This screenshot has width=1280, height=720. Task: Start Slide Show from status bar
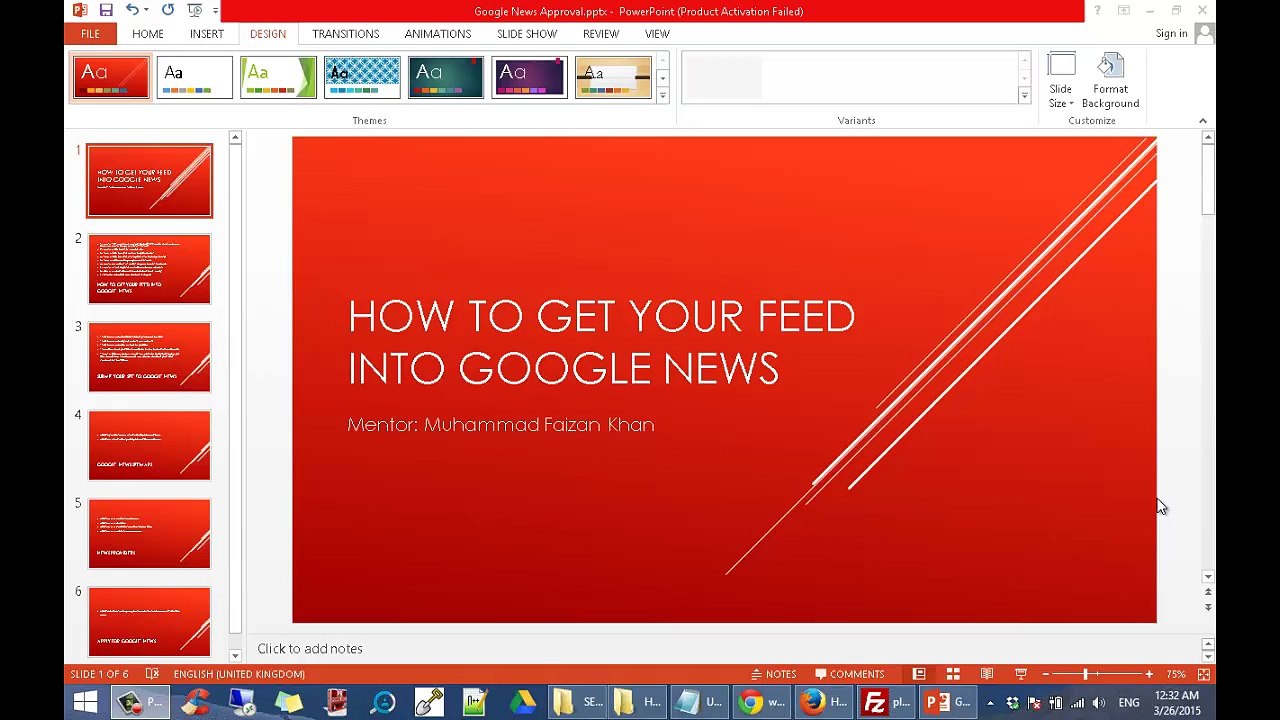click(1021, 674)
